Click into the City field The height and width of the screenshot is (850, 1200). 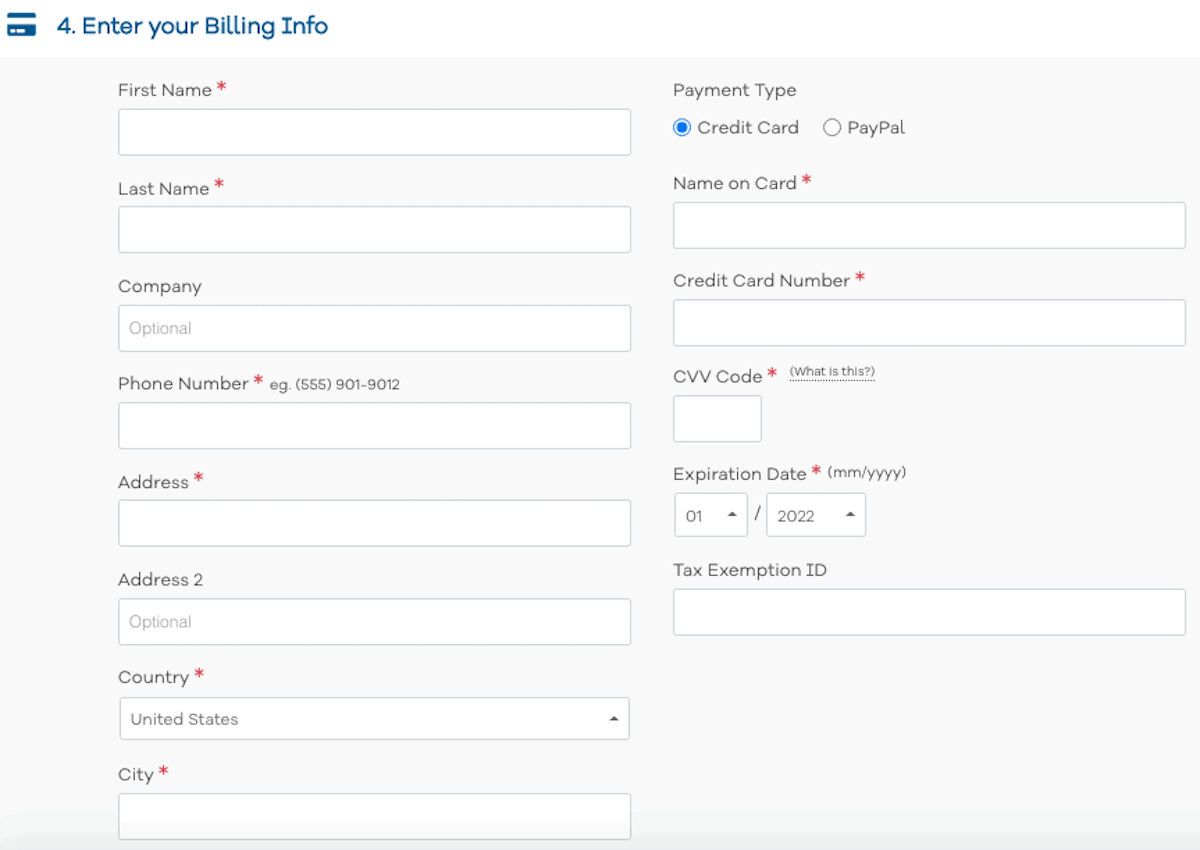click(x=373, y=815)
